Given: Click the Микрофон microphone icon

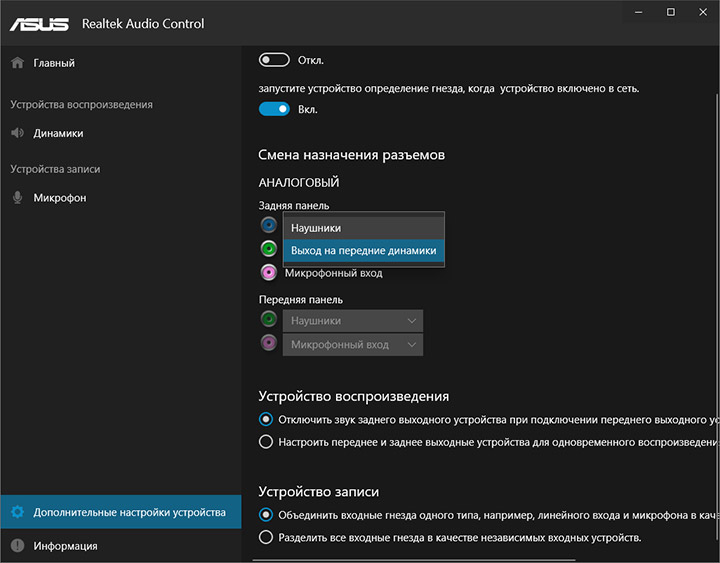Looking at the screenshot, I should (x=17, y=198).
